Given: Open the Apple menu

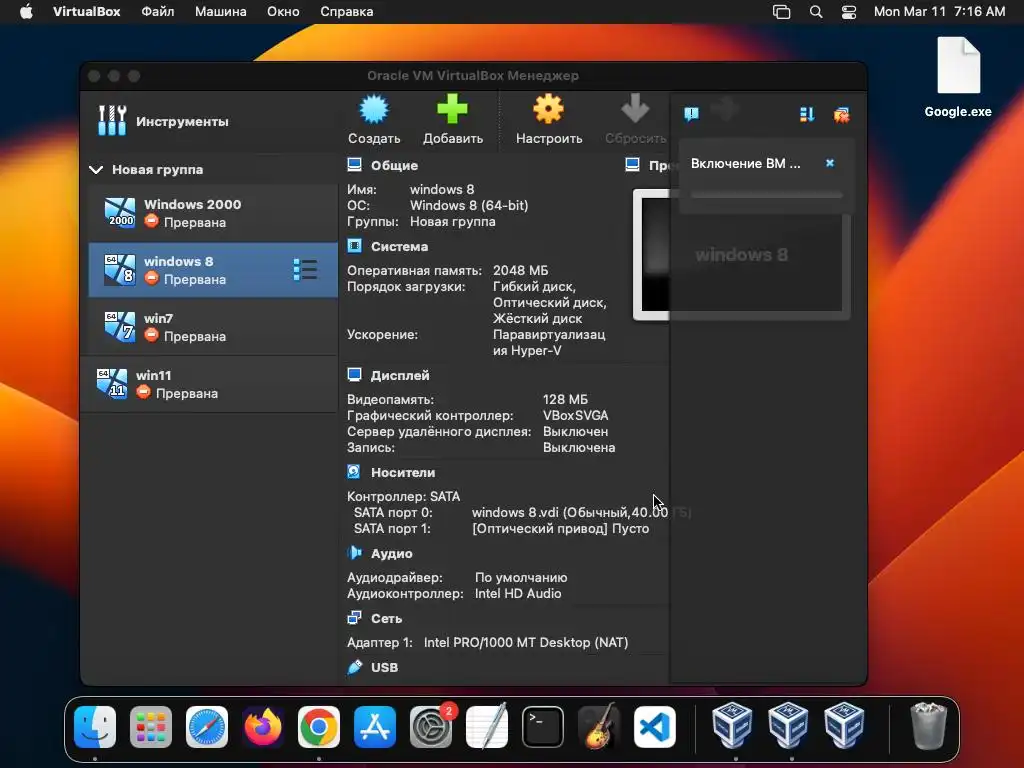Looking at the screenshot, I should (x=26, y=12).
